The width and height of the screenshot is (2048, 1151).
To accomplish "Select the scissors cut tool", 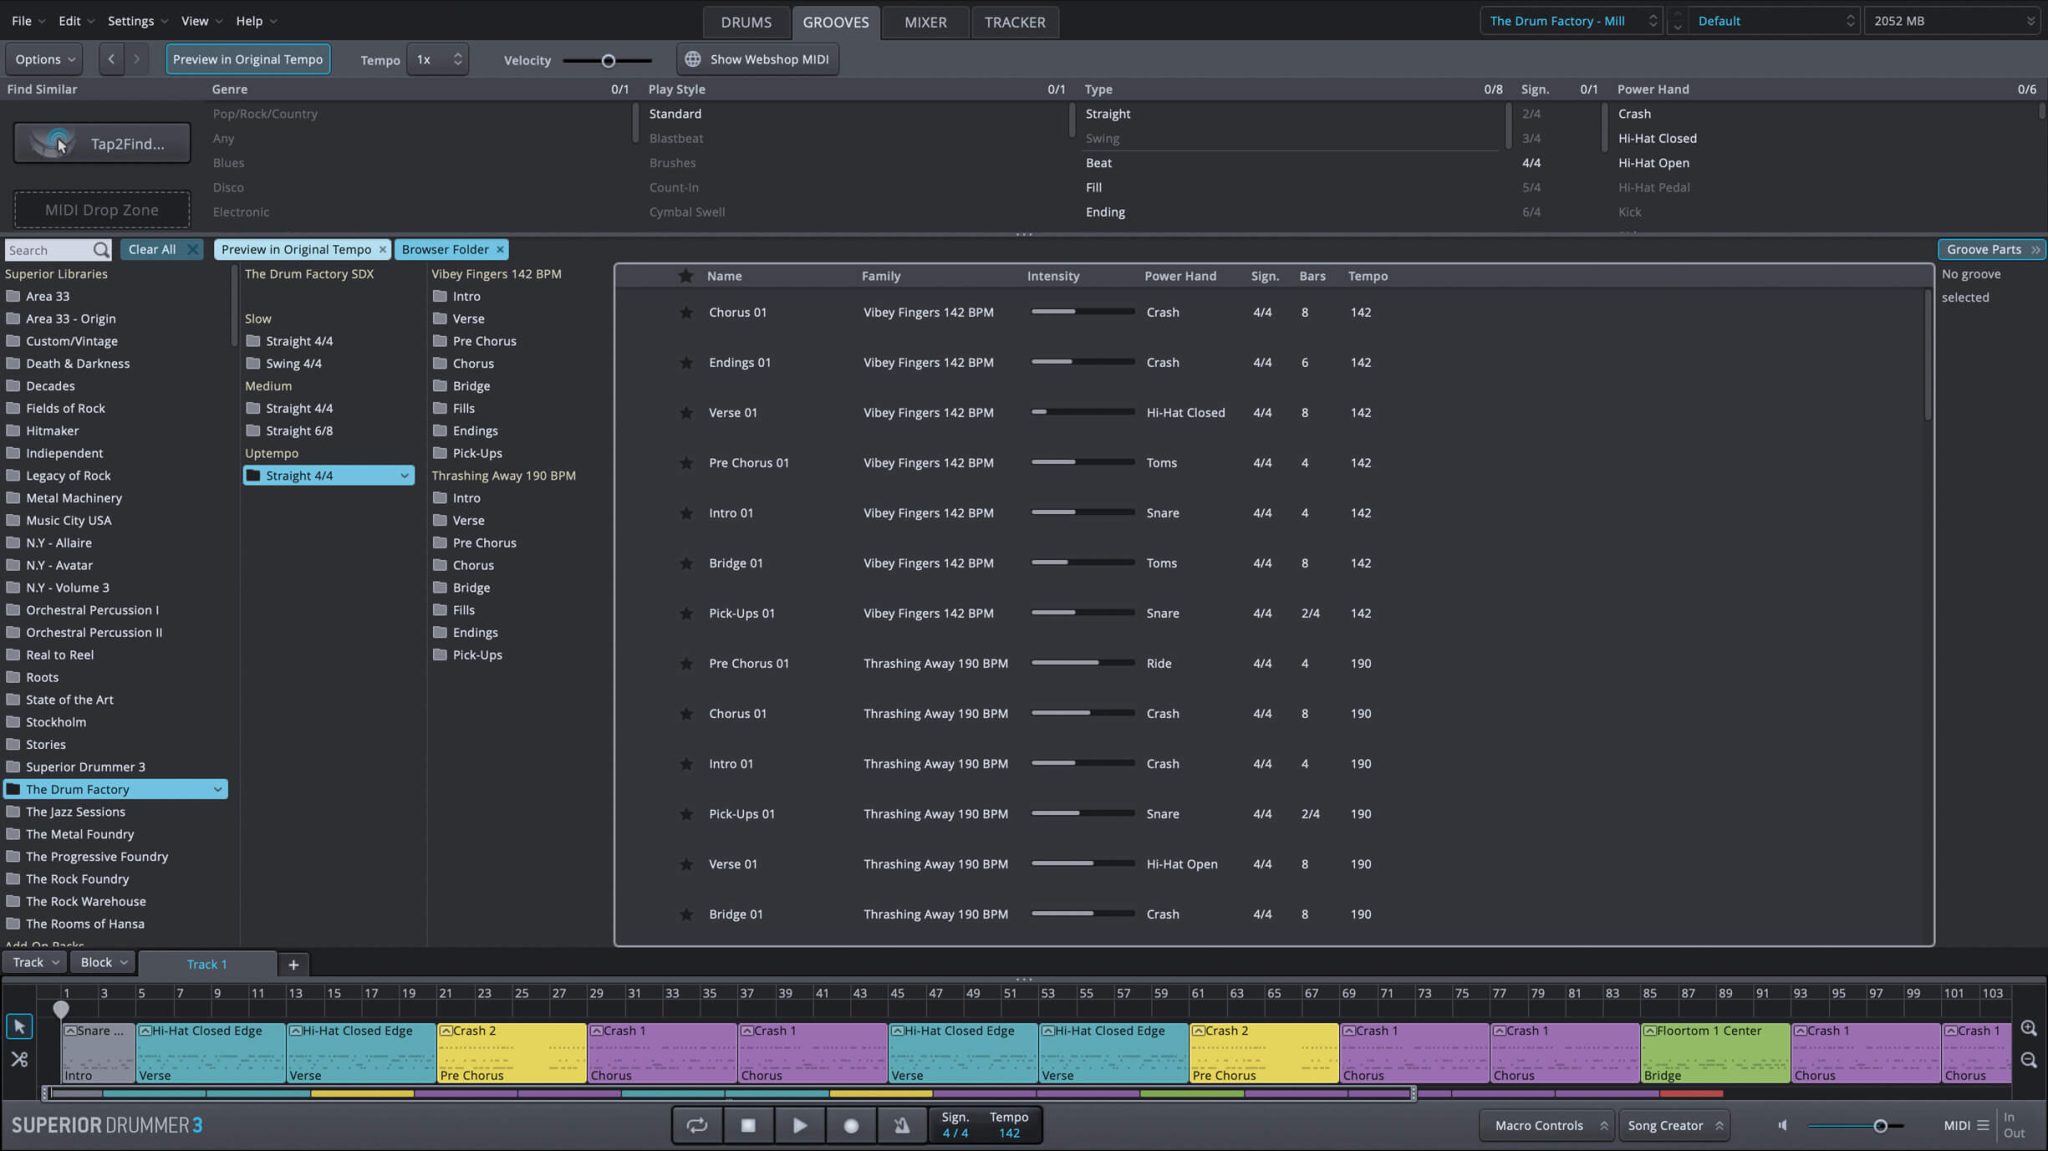I will (19, 1059).
